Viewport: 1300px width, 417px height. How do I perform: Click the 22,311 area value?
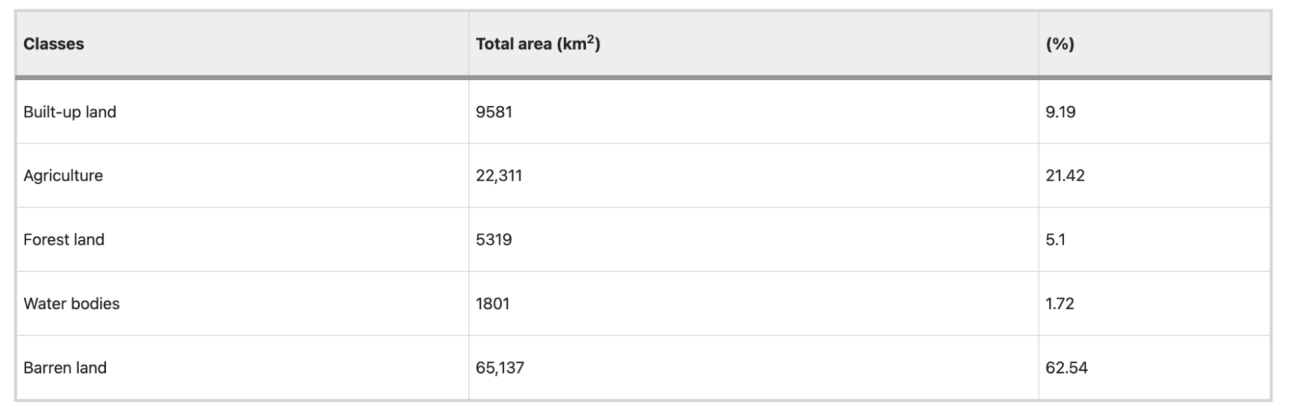coord(500,176)
